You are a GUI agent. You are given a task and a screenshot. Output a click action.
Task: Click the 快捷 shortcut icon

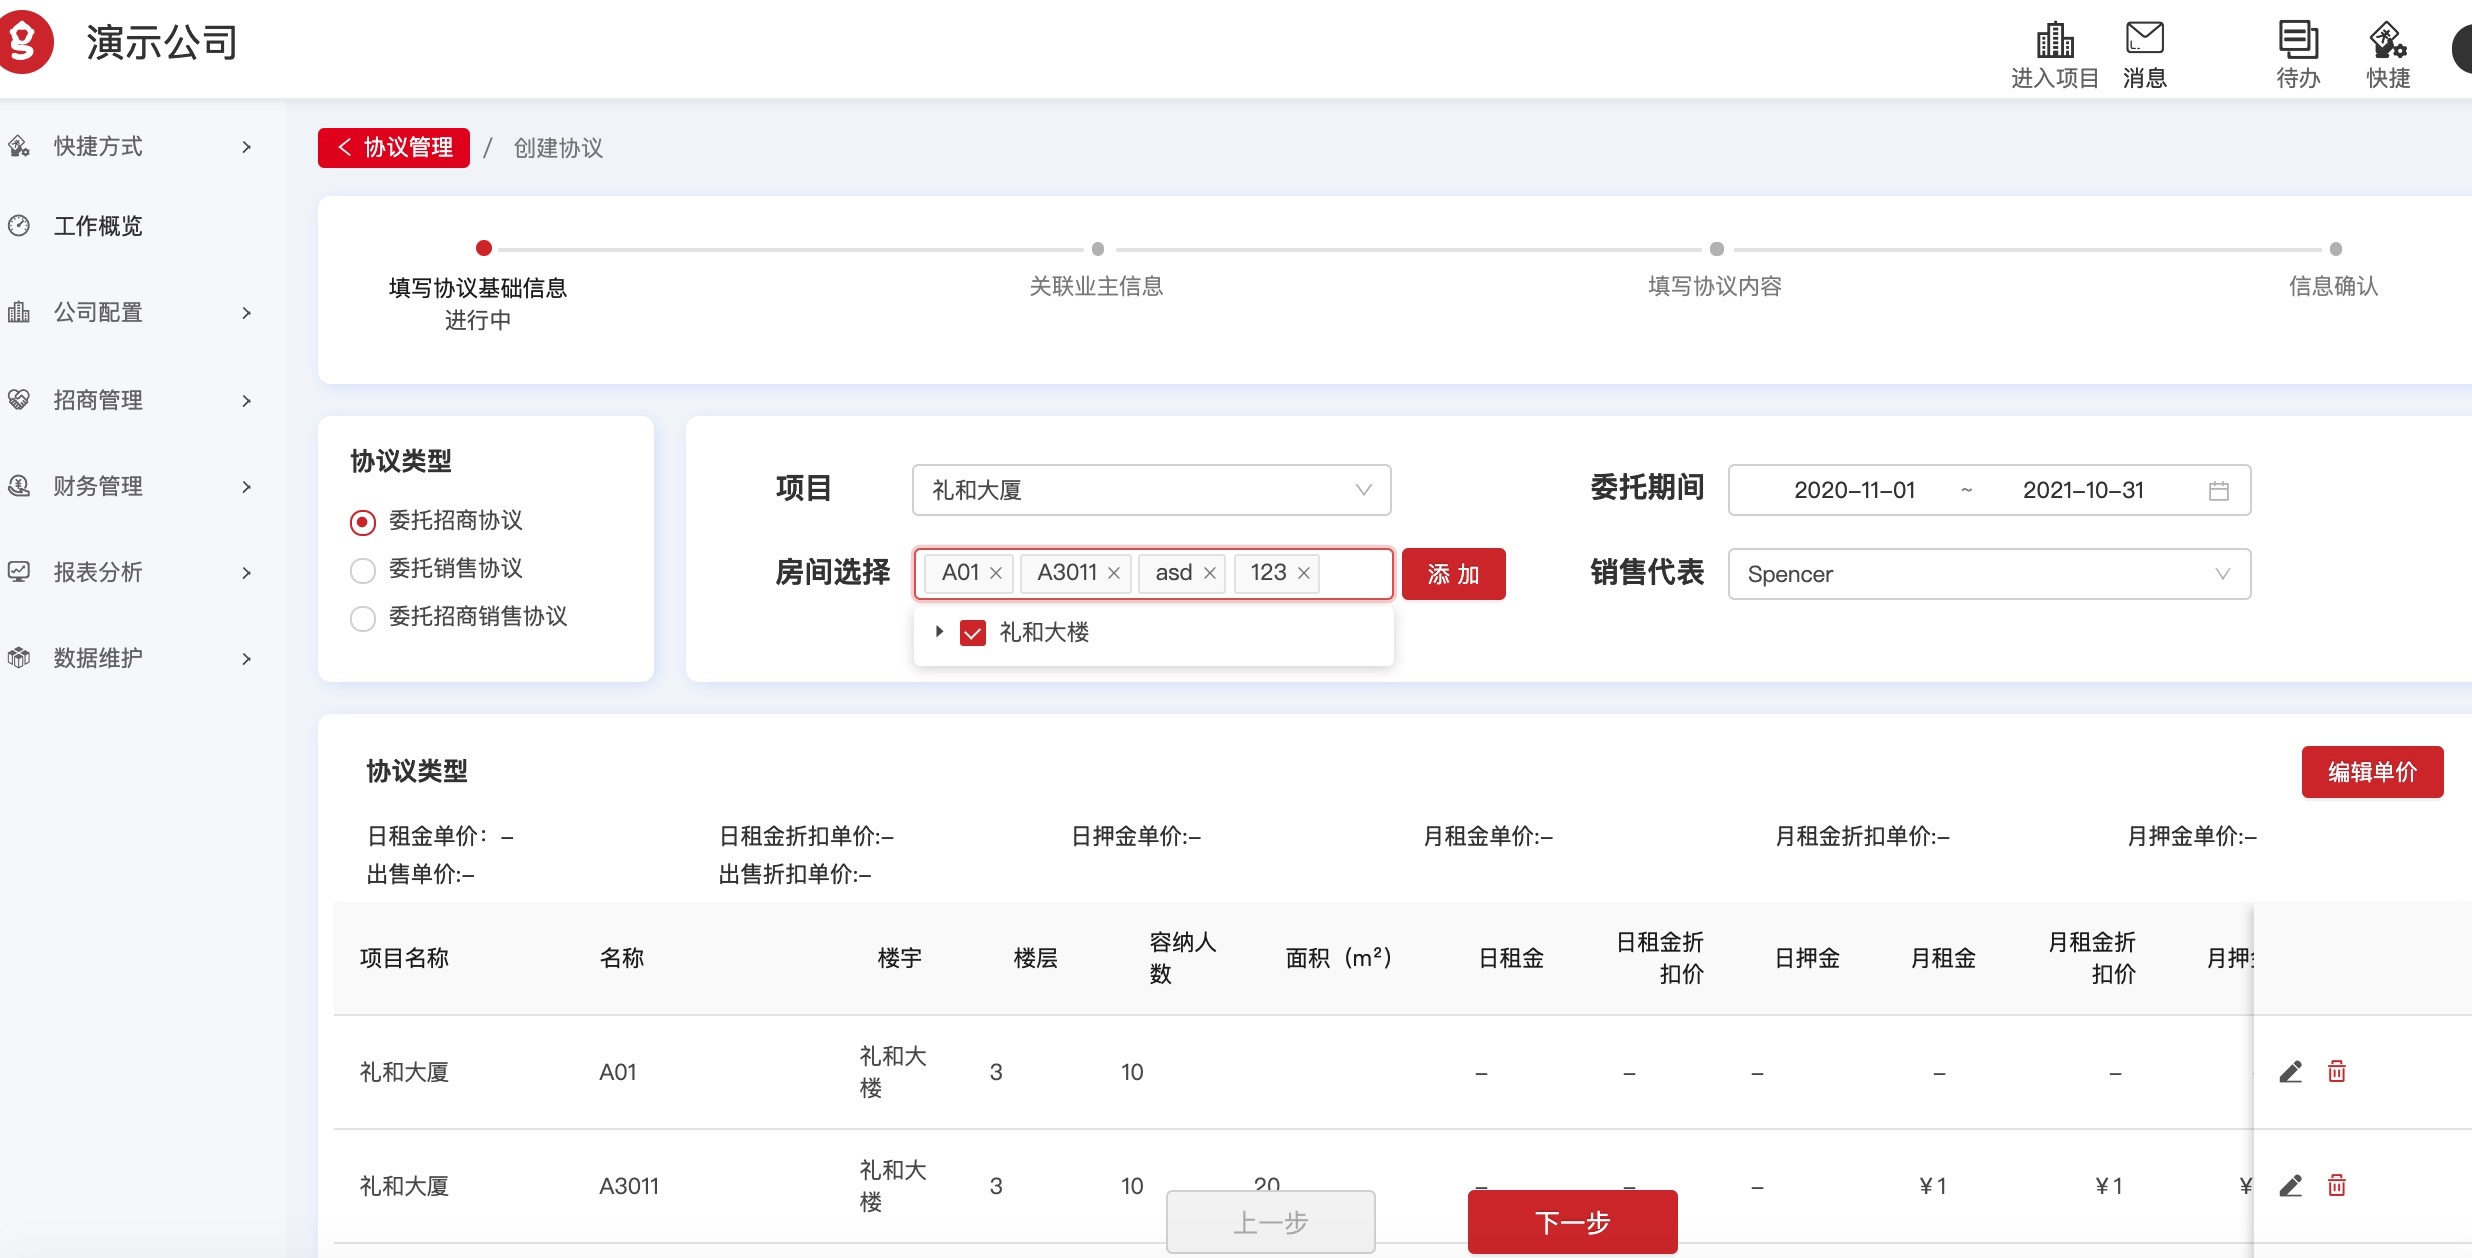coord(2387,41)
